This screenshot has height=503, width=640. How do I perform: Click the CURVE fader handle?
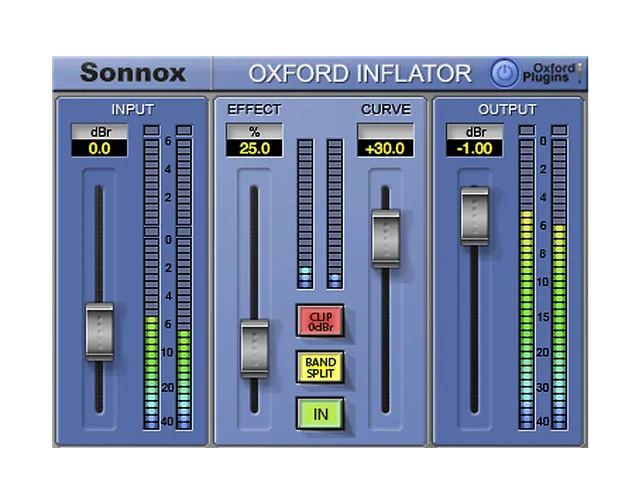coord(386,239)
